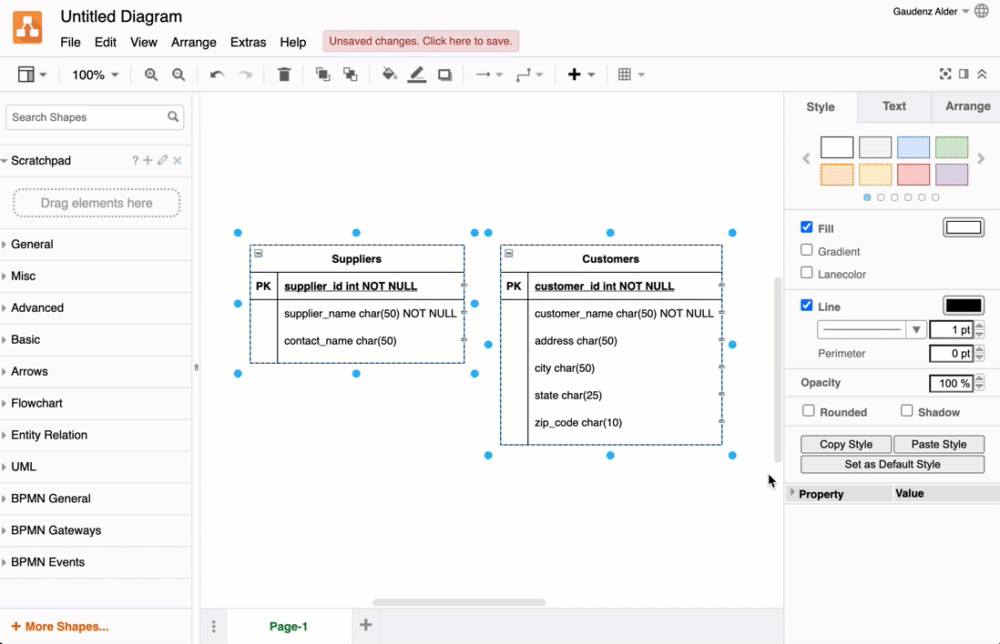Expand the Flowchart shapes section
The image size is (1000, 644).
(x=96, y=403)
